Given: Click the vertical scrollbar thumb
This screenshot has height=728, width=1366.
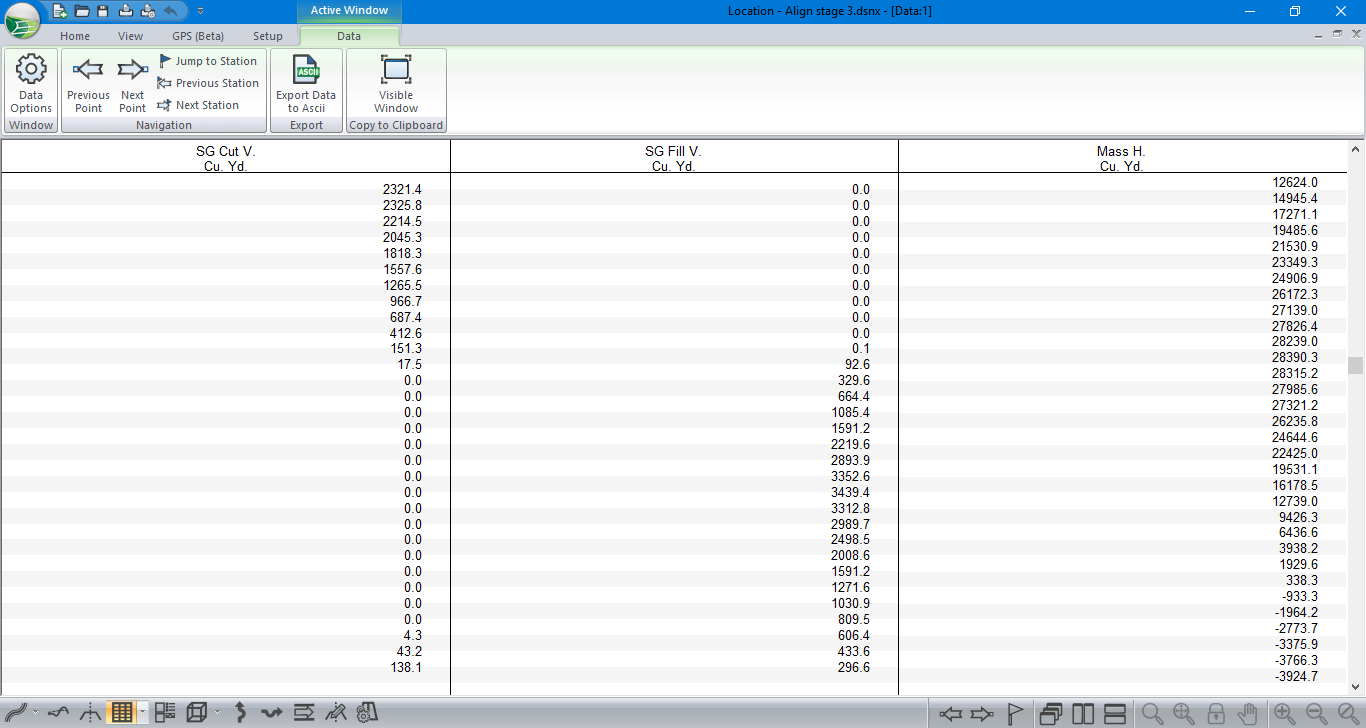Looking at the screenshot, I should (x=1355, y=365).
